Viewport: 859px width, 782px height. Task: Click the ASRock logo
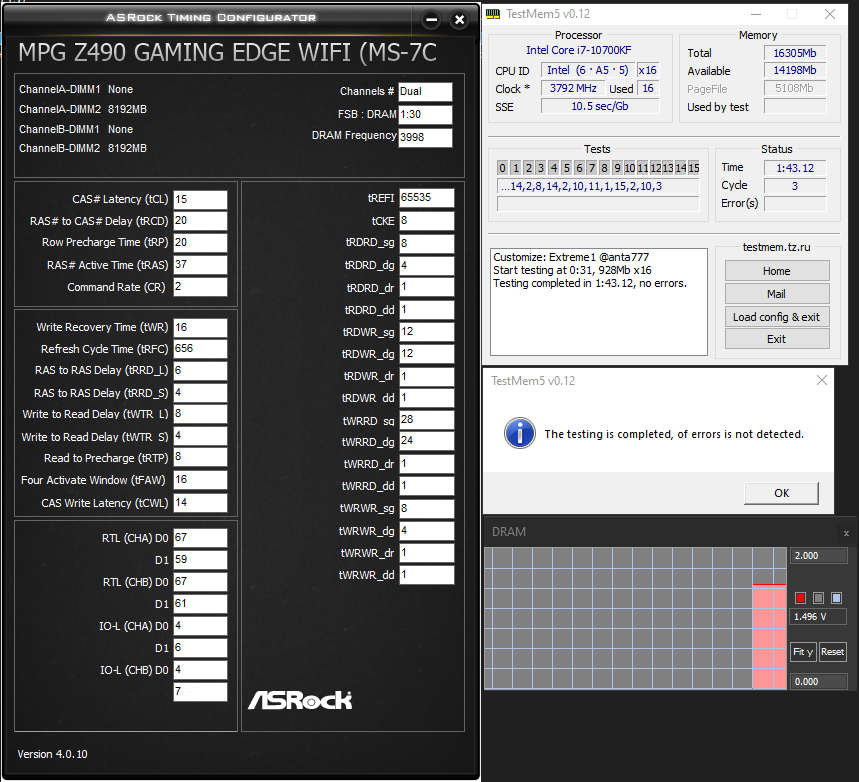[300, 700]
